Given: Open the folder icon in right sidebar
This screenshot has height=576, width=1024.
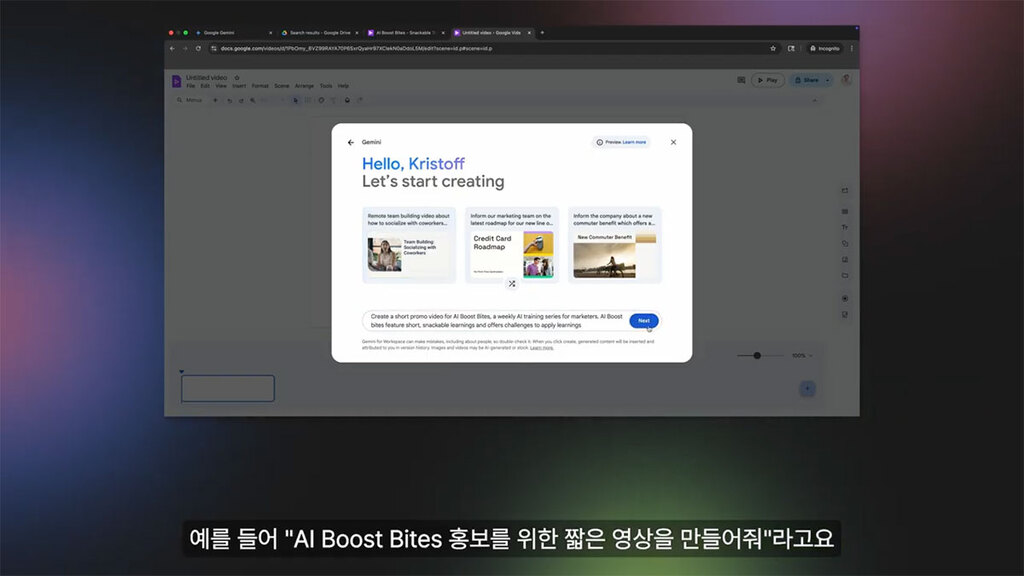Looking at the screenshot, I should [x=845, y=276].
